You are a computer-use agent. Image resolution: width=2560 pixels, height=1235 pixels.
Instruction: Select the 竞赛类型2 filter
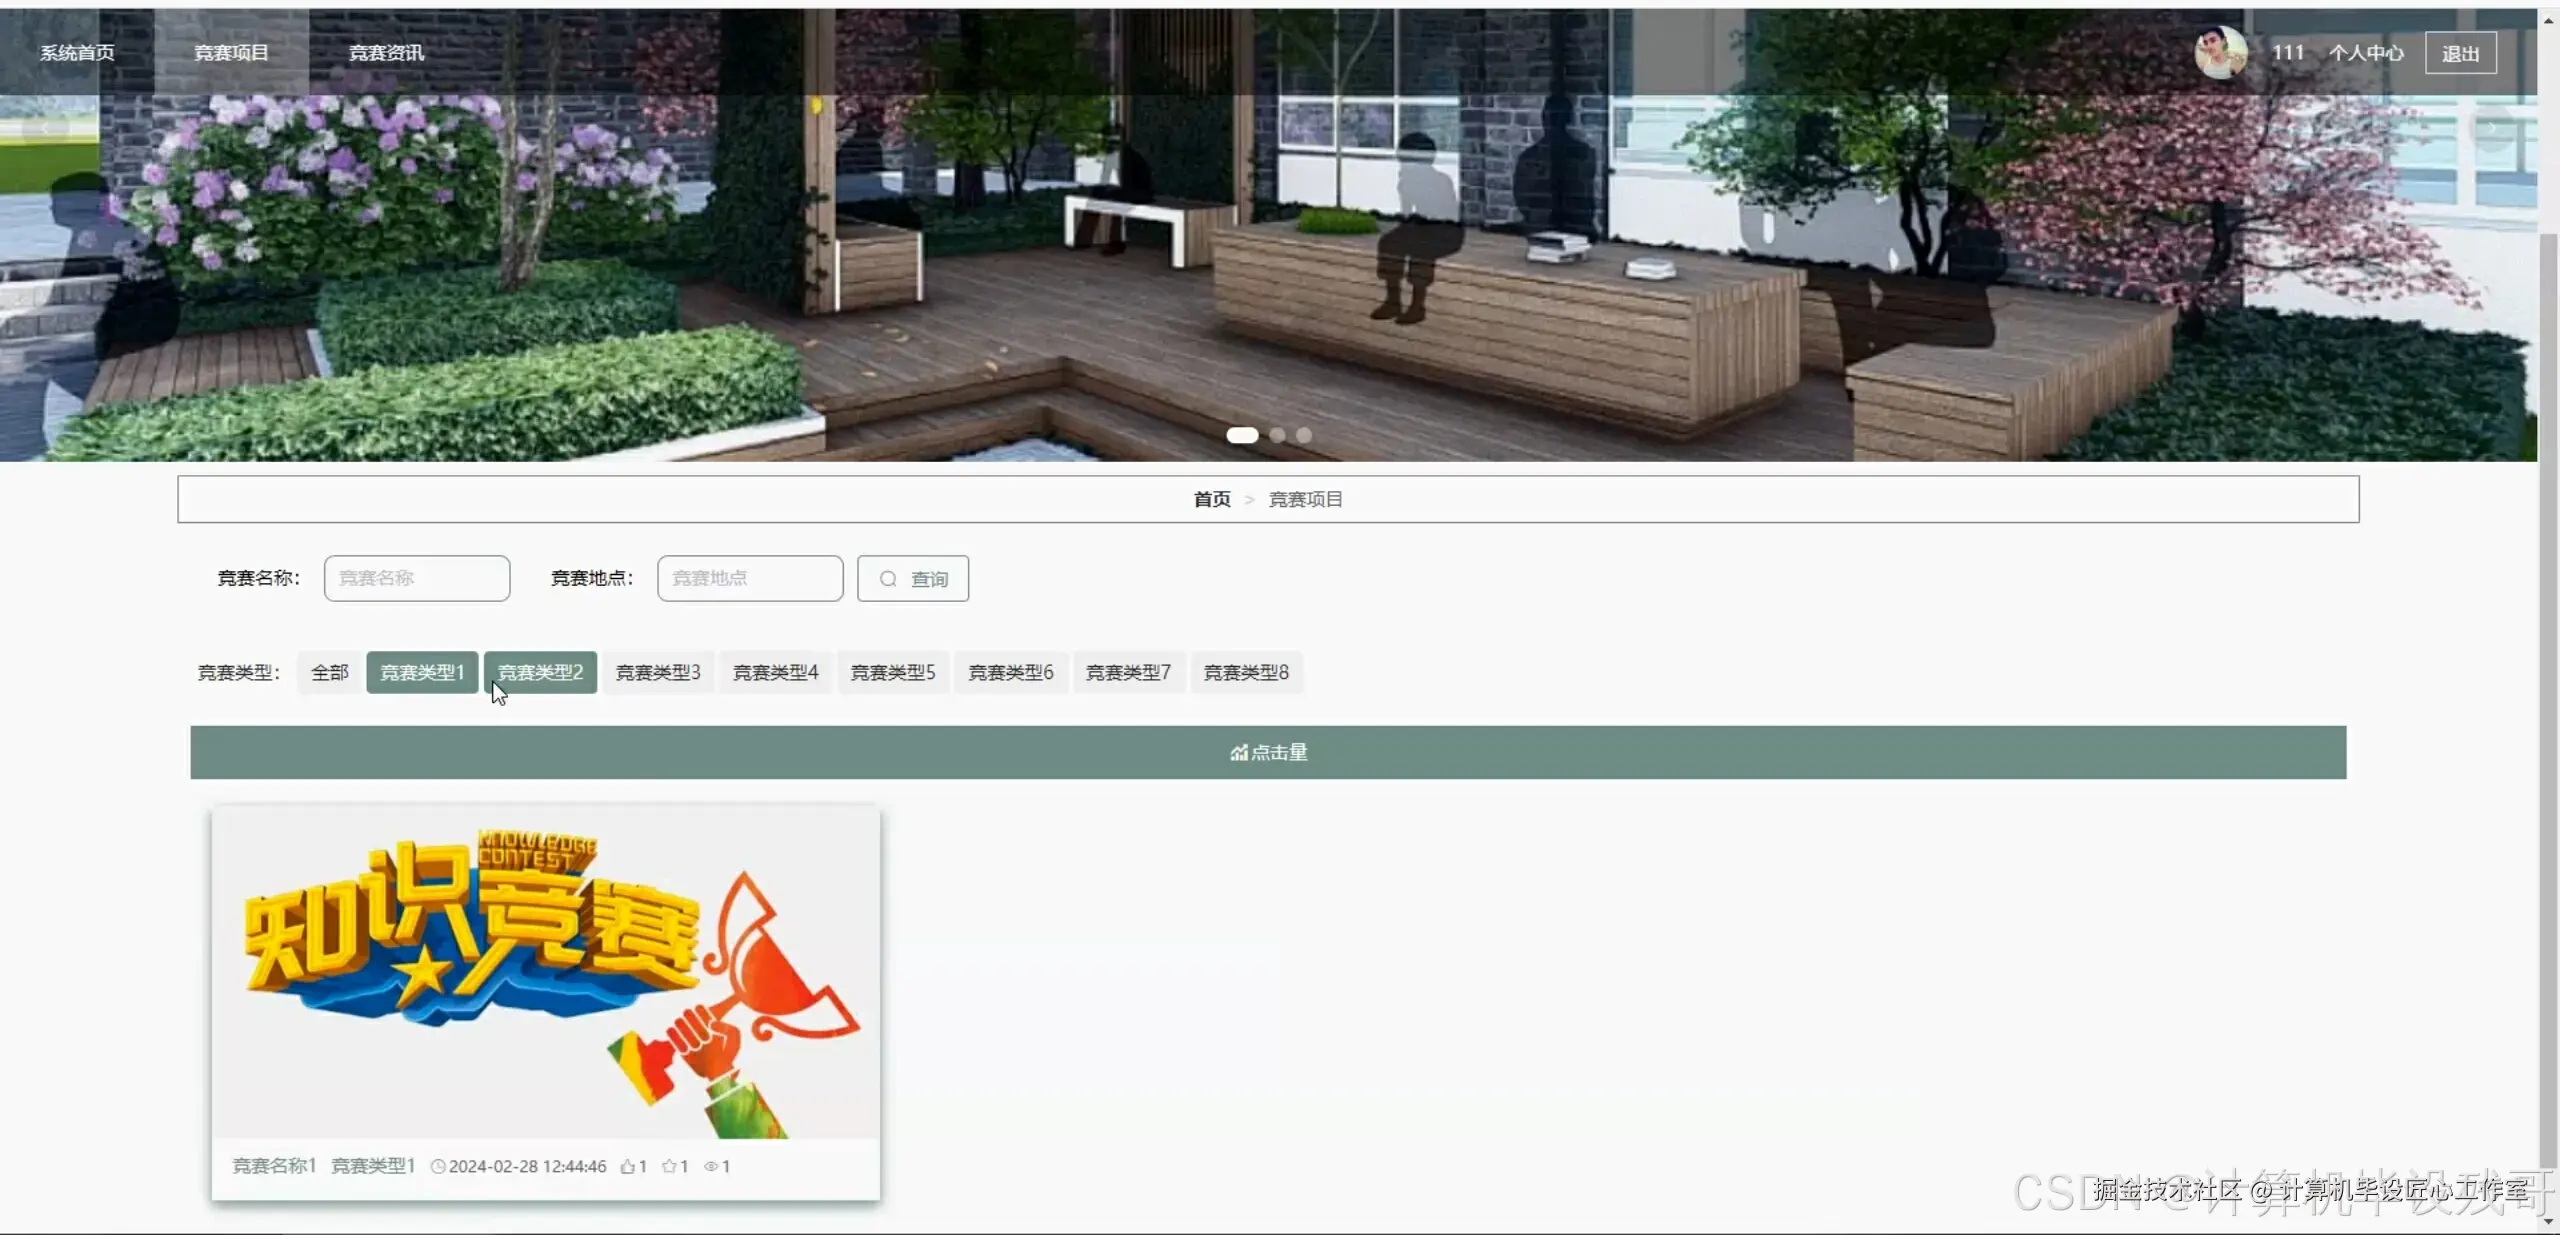(541, 672)
